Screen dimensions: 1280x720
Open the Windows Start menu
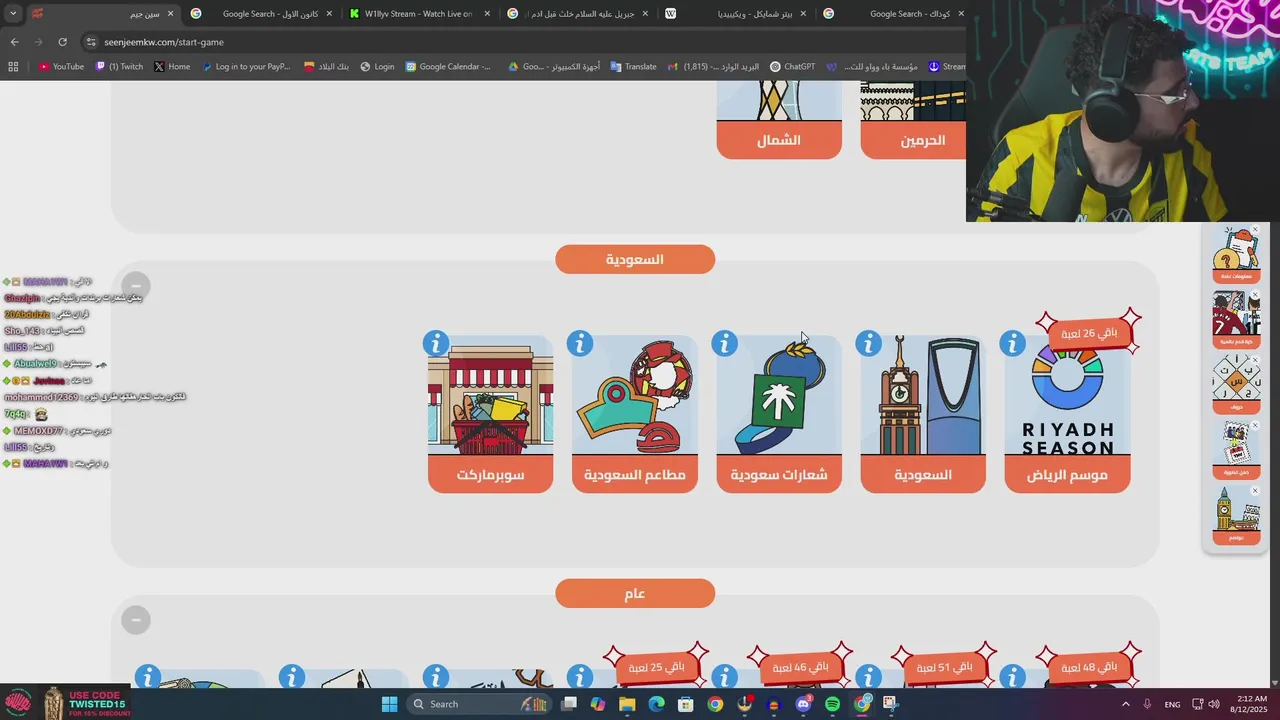pos(390,704)
